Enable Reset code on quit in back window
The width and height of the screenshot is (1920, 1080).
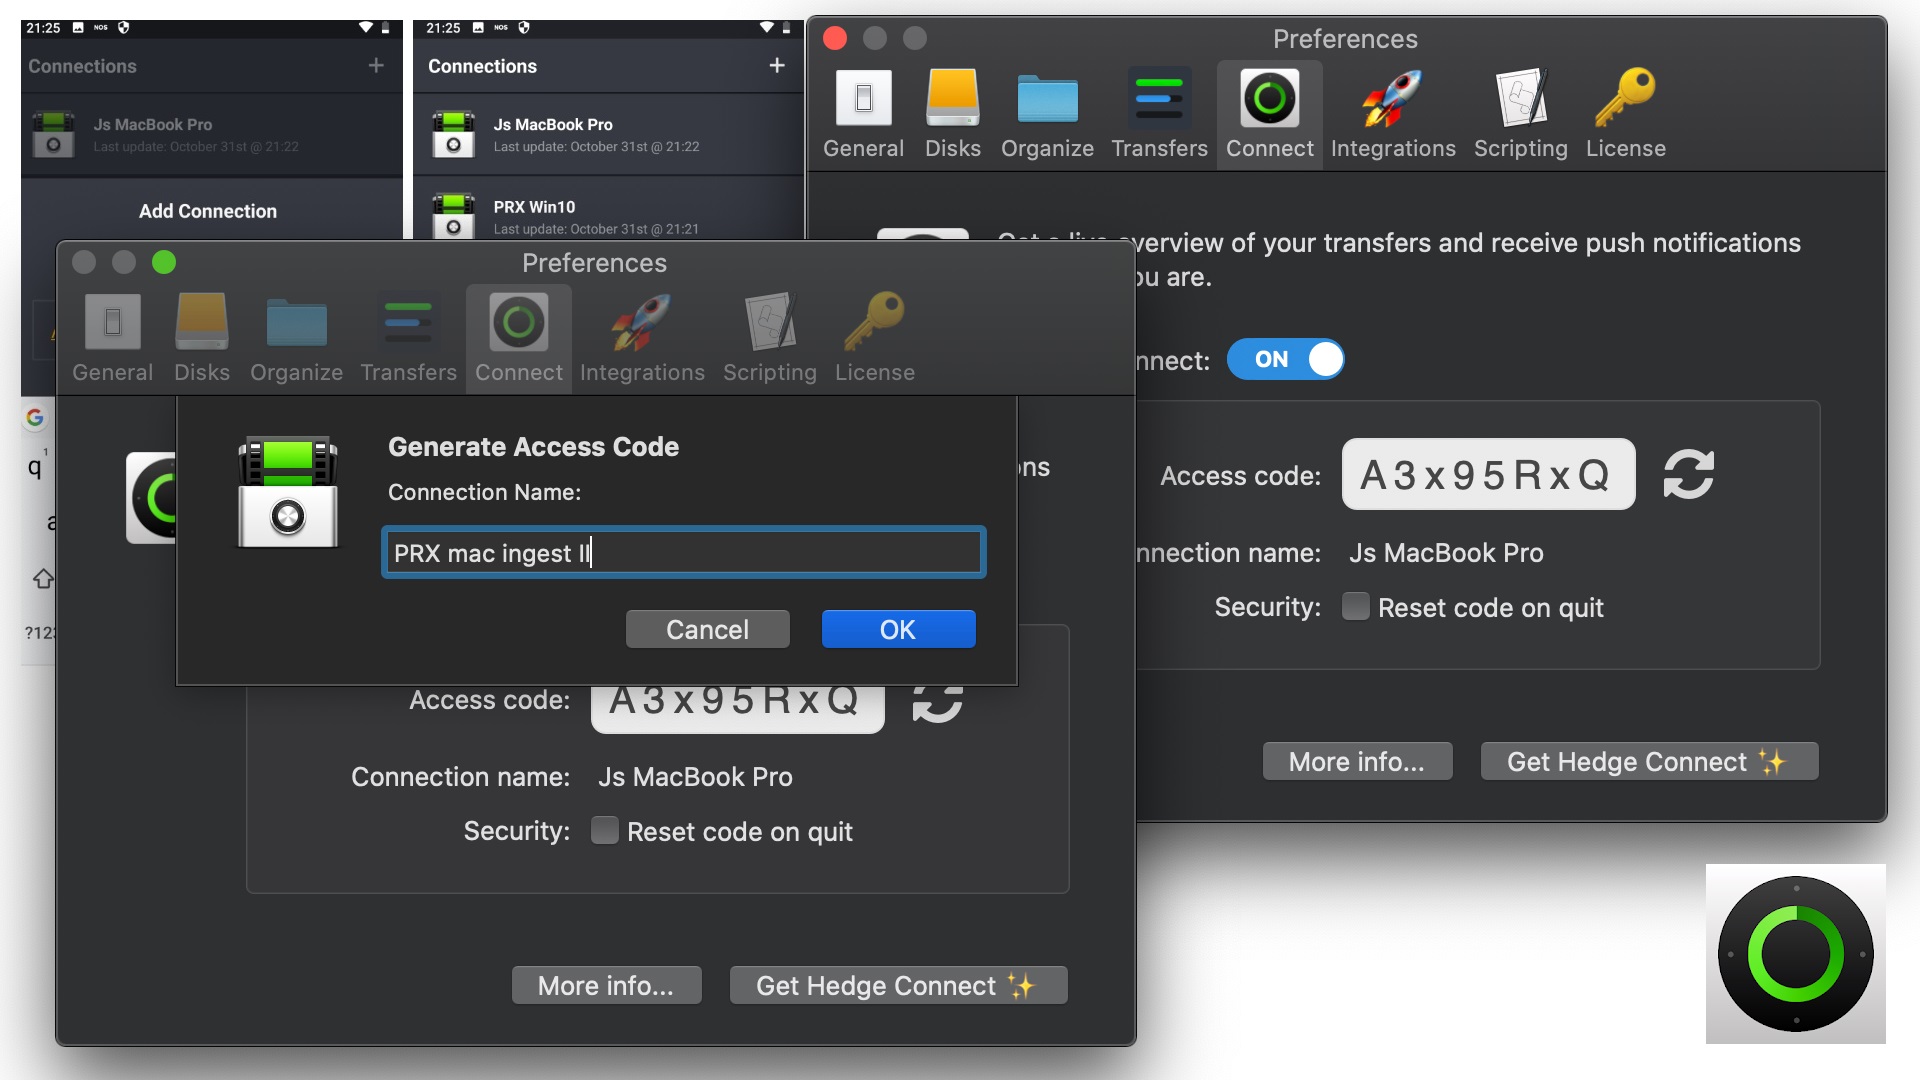pyautogui.click(x=1355, y=607)
